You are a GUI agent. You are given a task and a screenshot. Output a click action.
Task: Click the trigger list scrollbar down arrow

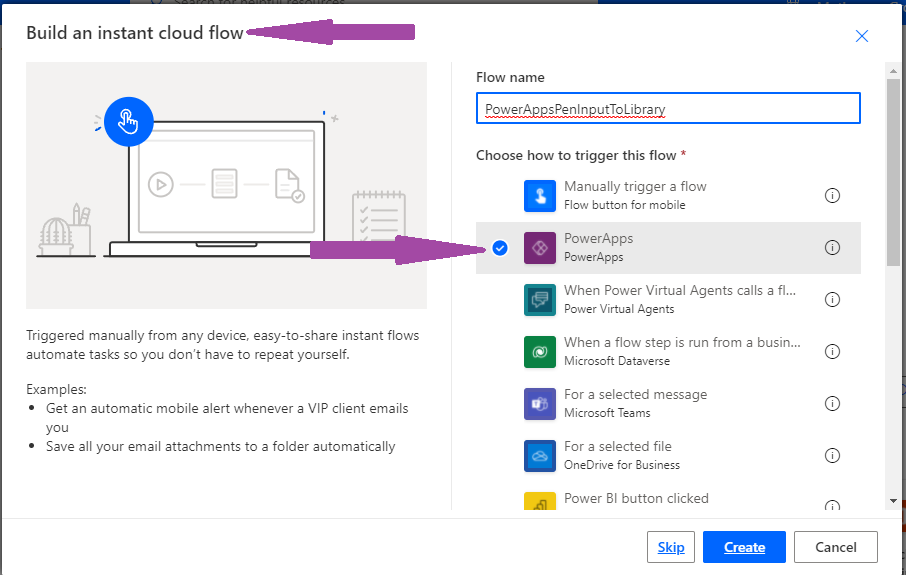893,501
